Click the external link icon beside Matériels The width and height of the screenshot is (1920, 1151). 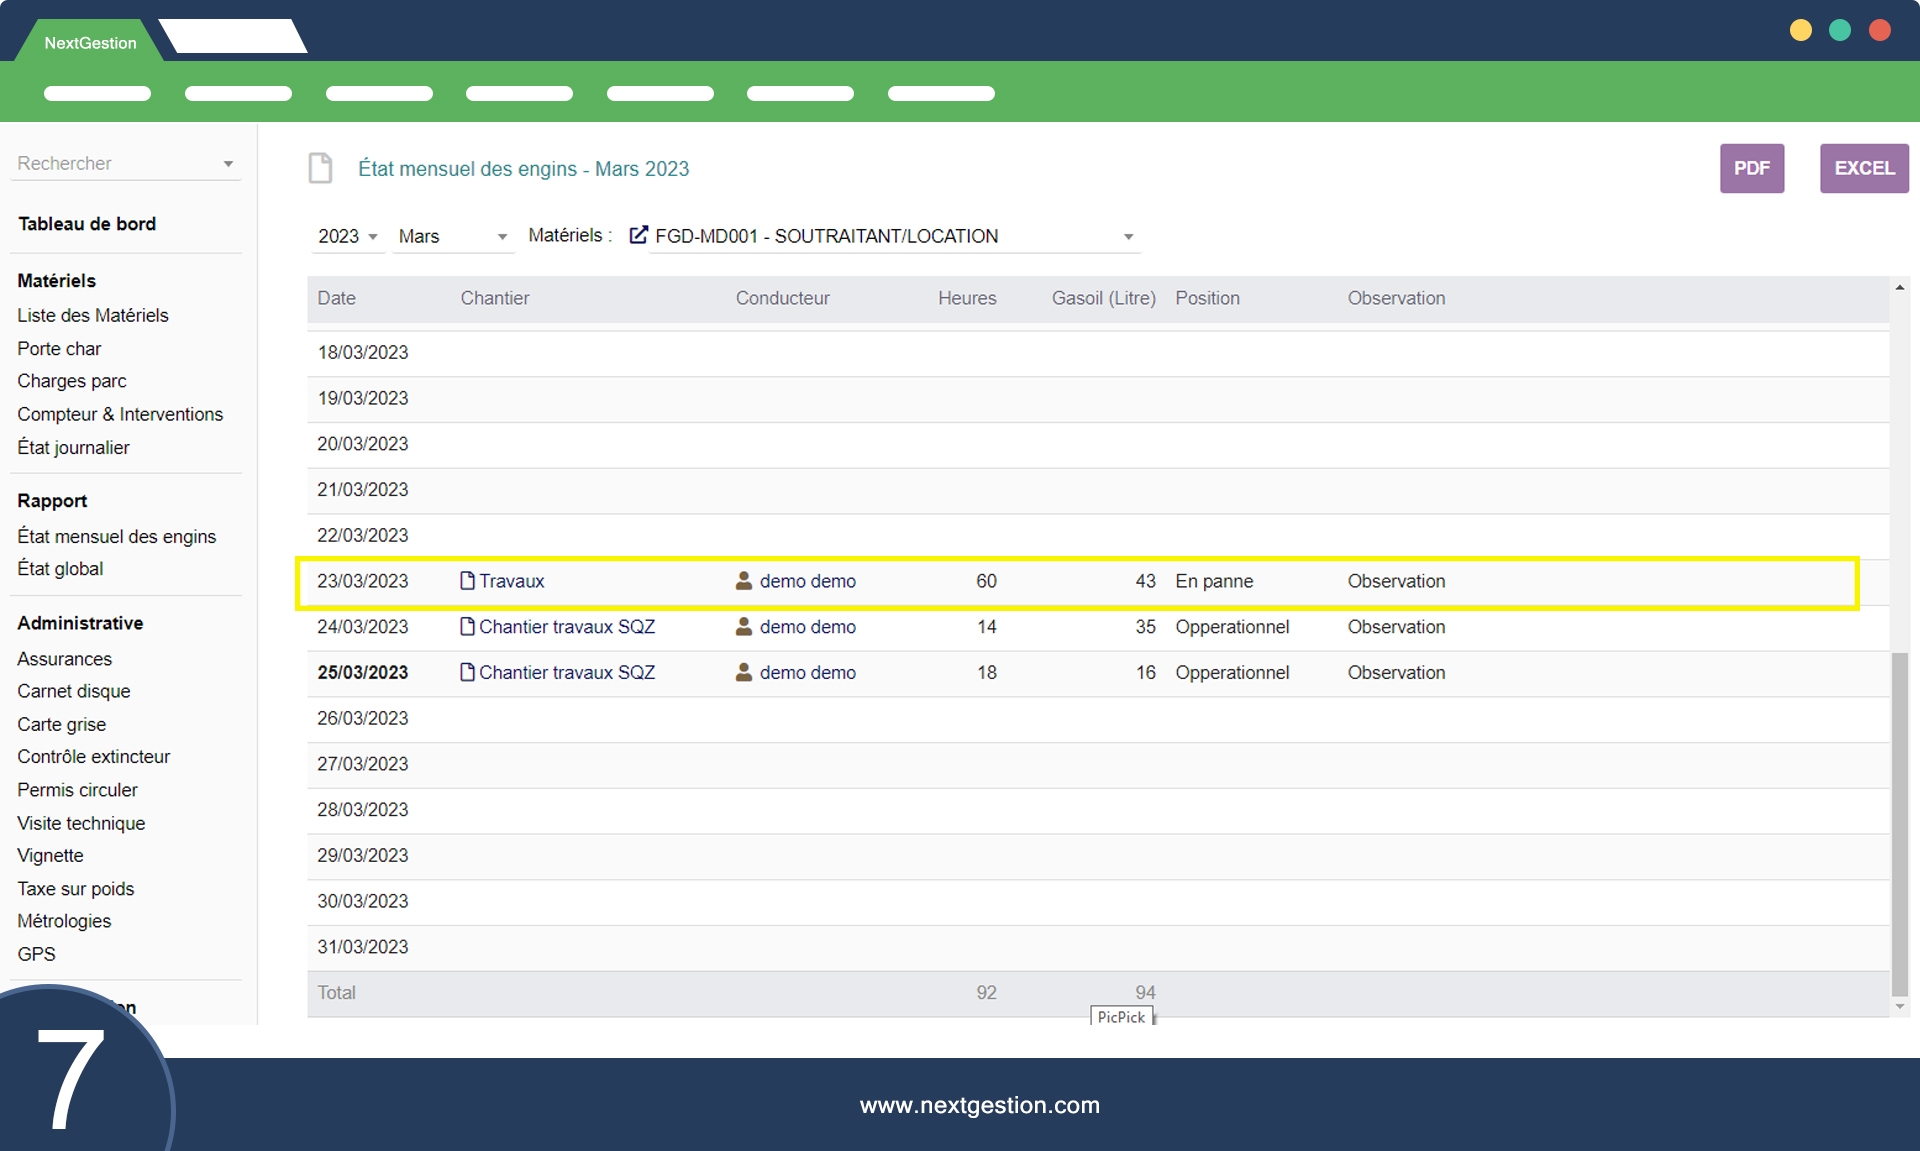pos(638,236)
